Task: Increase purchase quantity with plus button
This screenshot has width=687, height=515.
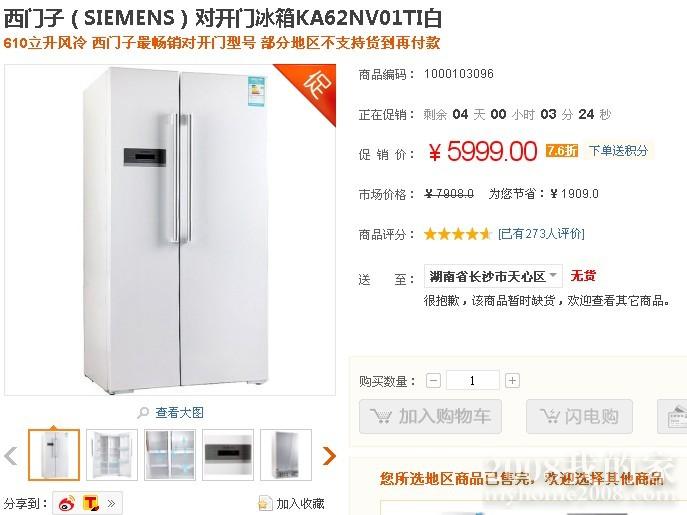Action: click(512, 380)
